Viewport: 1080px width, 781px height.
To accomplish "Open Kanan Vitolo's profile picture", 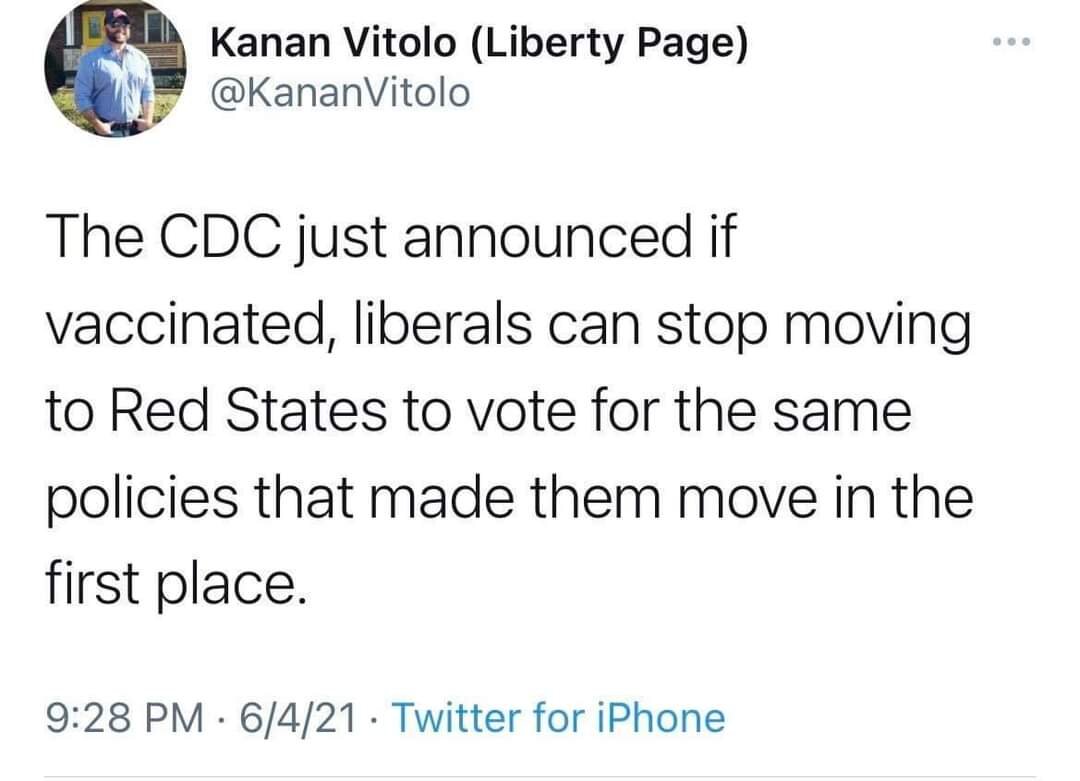I will pyautogui.click(x=116, y=72).
